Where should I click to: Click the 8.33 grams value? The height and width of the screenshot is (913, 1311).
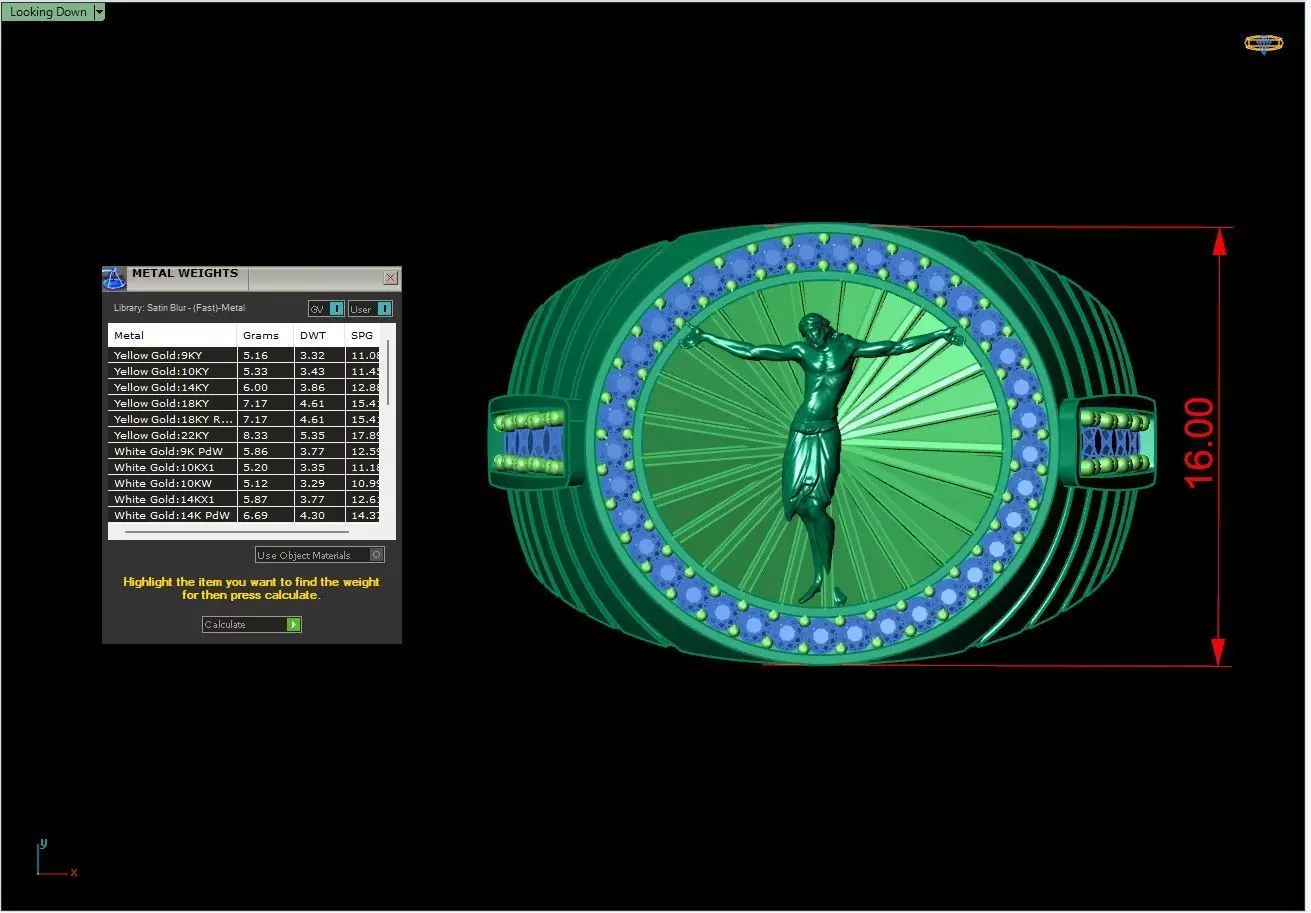click(x=255, y=435)
